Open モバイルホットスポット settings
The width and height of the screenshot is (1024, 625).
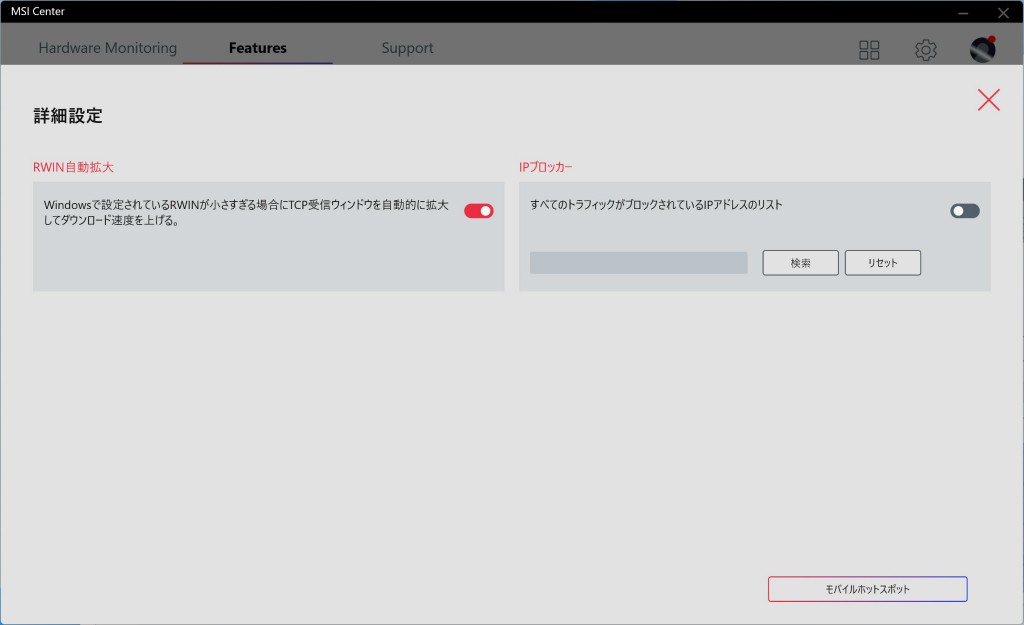867,589
